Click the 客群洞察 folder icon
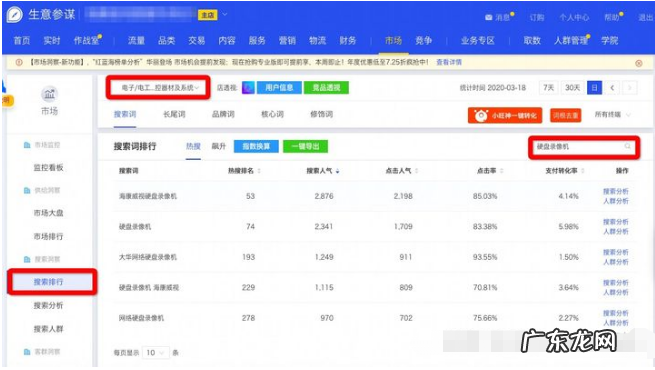Image resolution: width=655 pixels, height=370 pixels. pyautogui.click(x=27, y=352)
